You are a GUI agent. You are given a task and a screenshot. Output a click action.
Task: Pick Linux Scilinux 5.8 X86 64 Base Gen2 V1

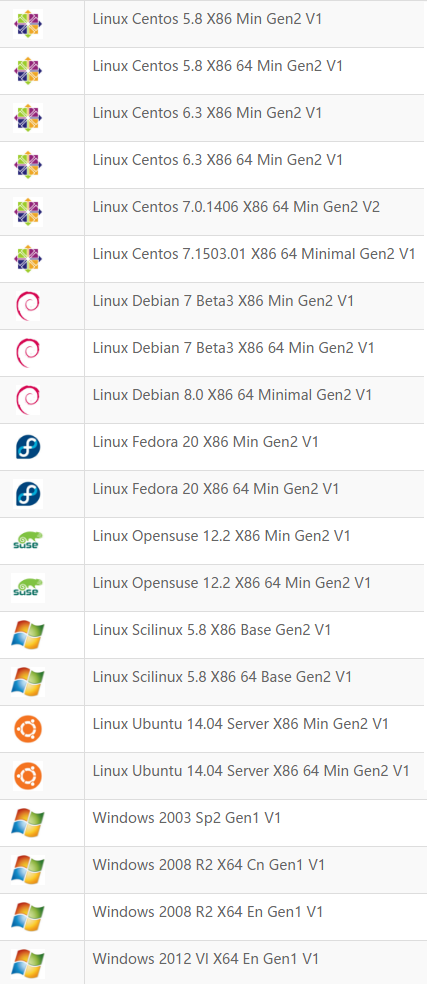pos(222,677)
